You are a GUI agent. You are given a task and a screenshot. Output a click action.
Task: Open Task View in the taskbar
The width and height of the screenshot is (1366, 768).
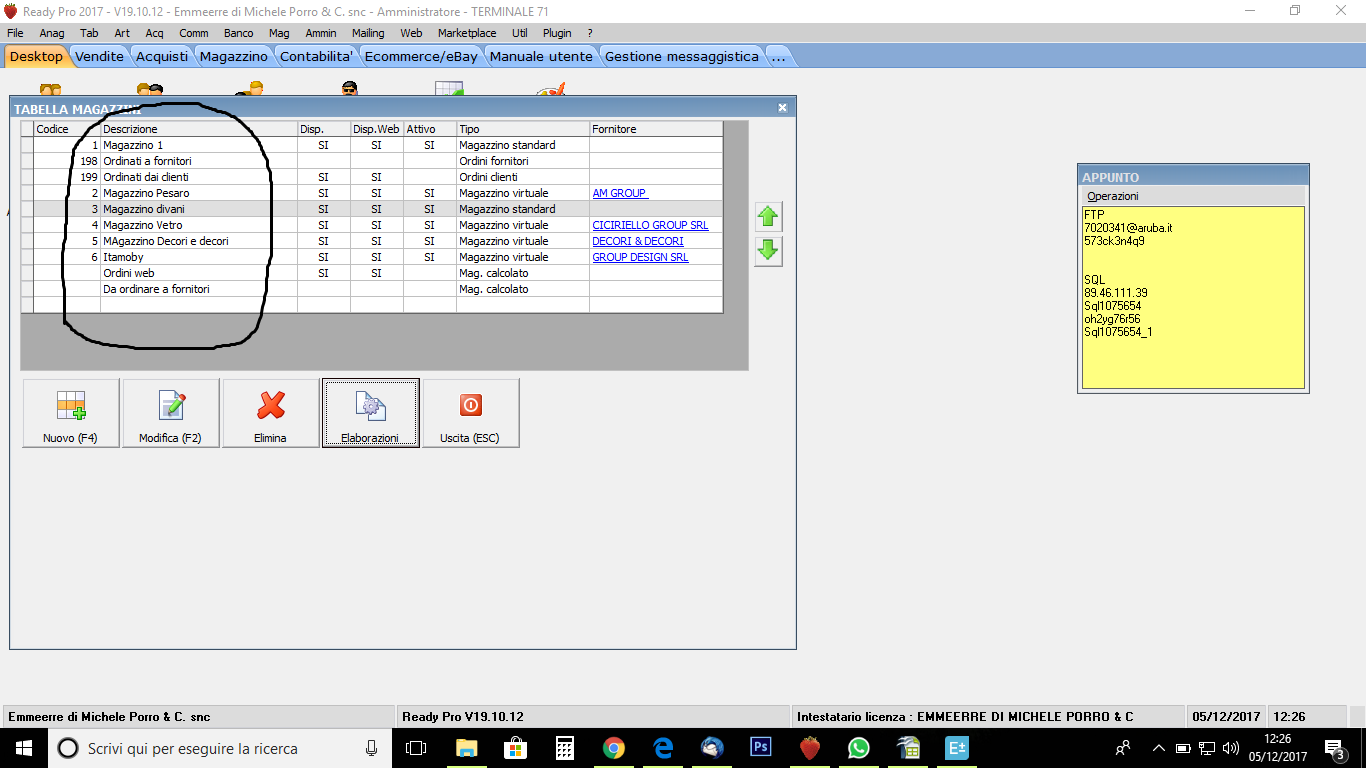(416, 747)
